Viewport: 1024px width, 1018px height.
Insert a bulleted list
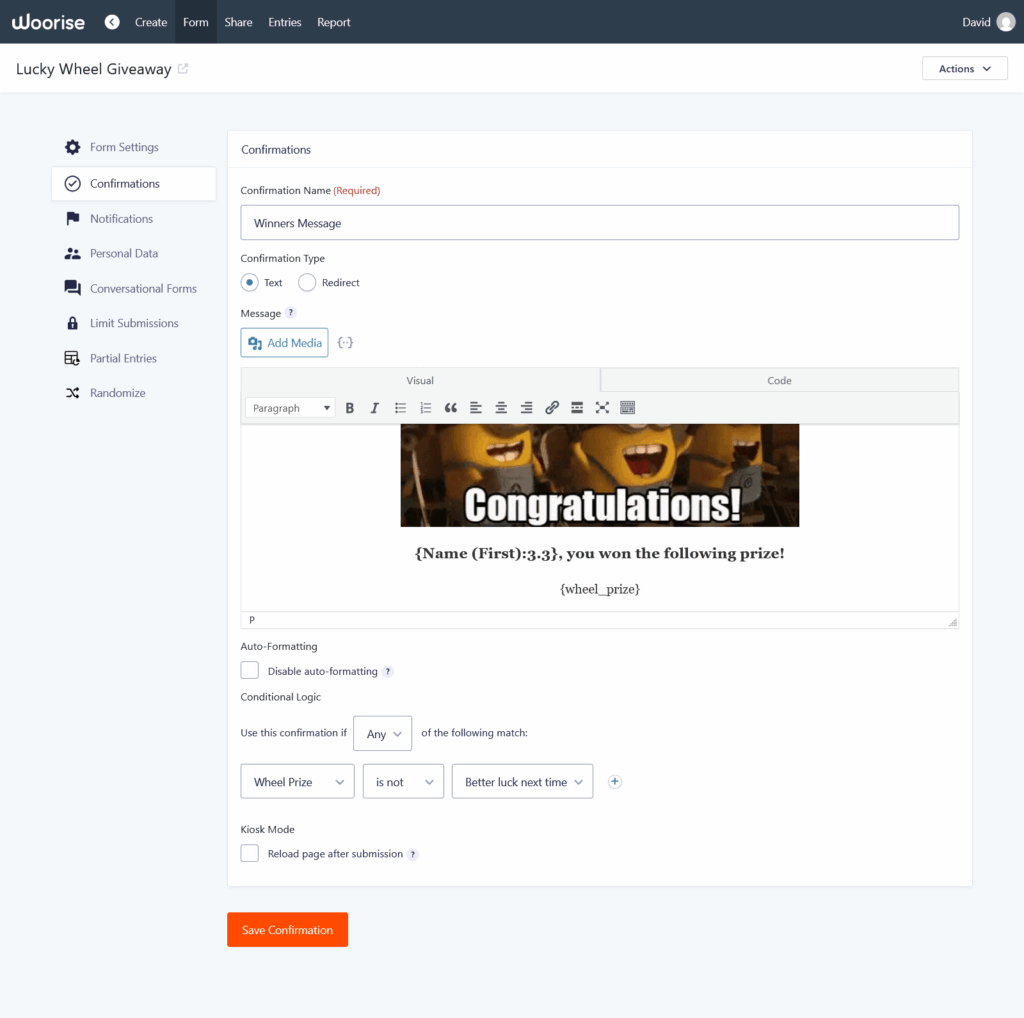[x=400, y=408]
